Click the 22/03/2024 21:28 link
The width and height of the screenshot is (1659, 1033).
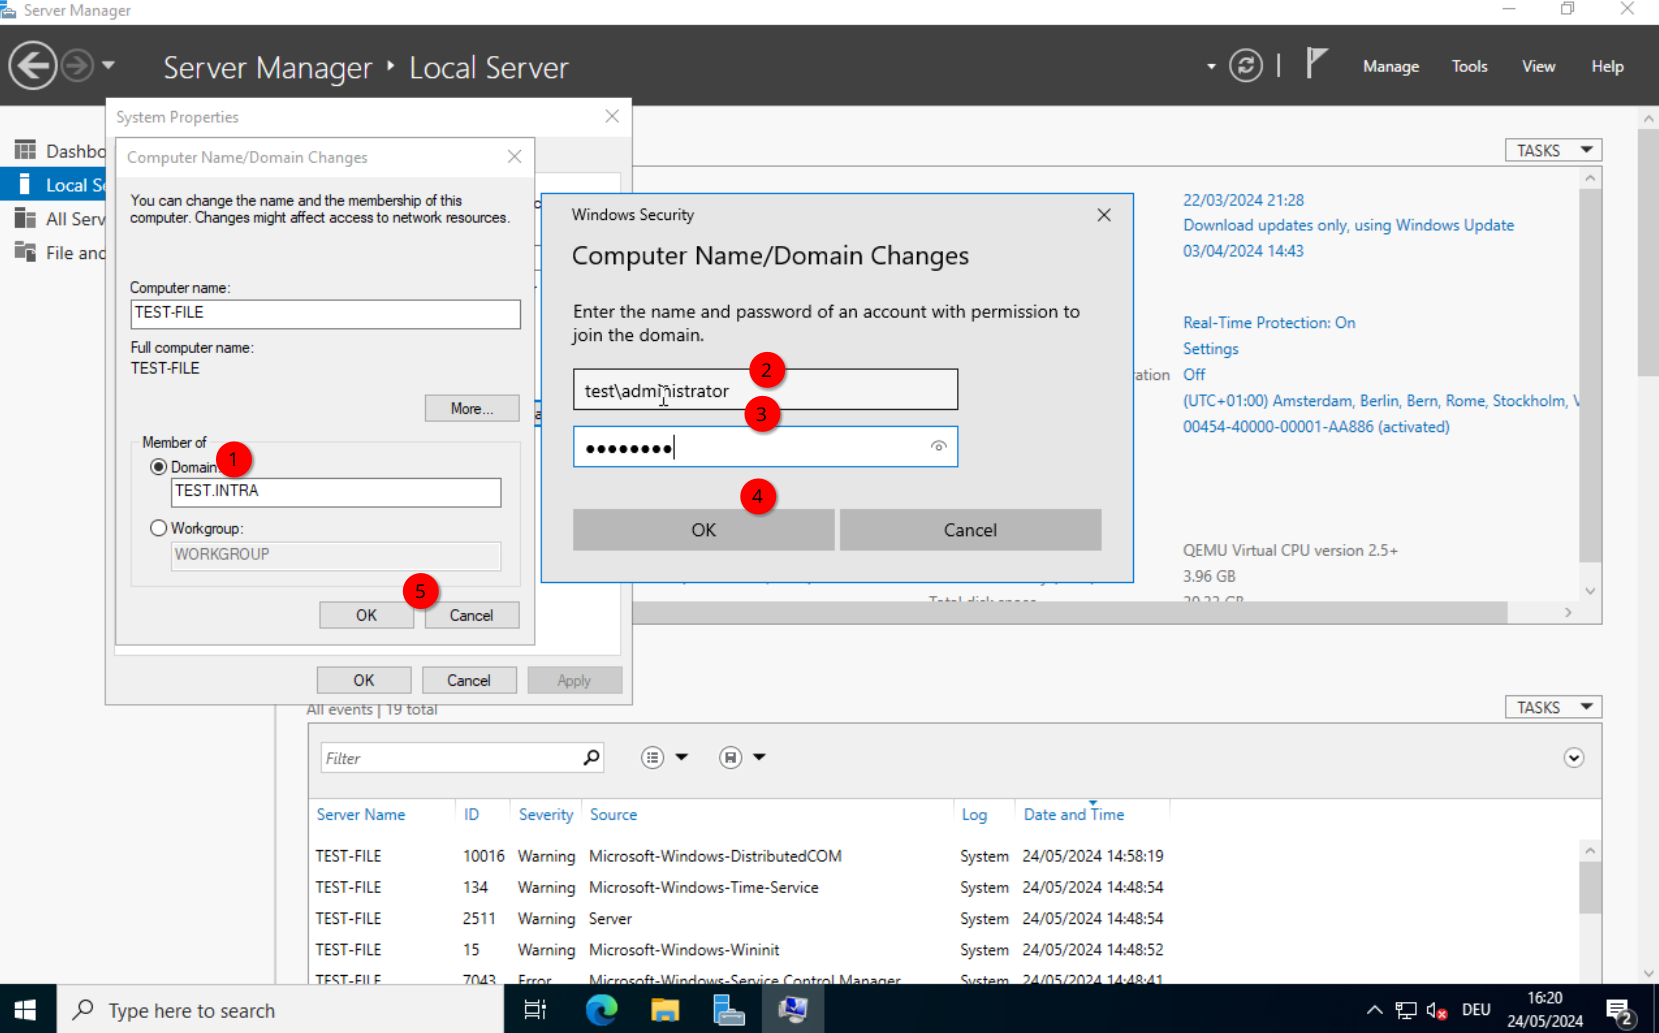click(1243, 200)
